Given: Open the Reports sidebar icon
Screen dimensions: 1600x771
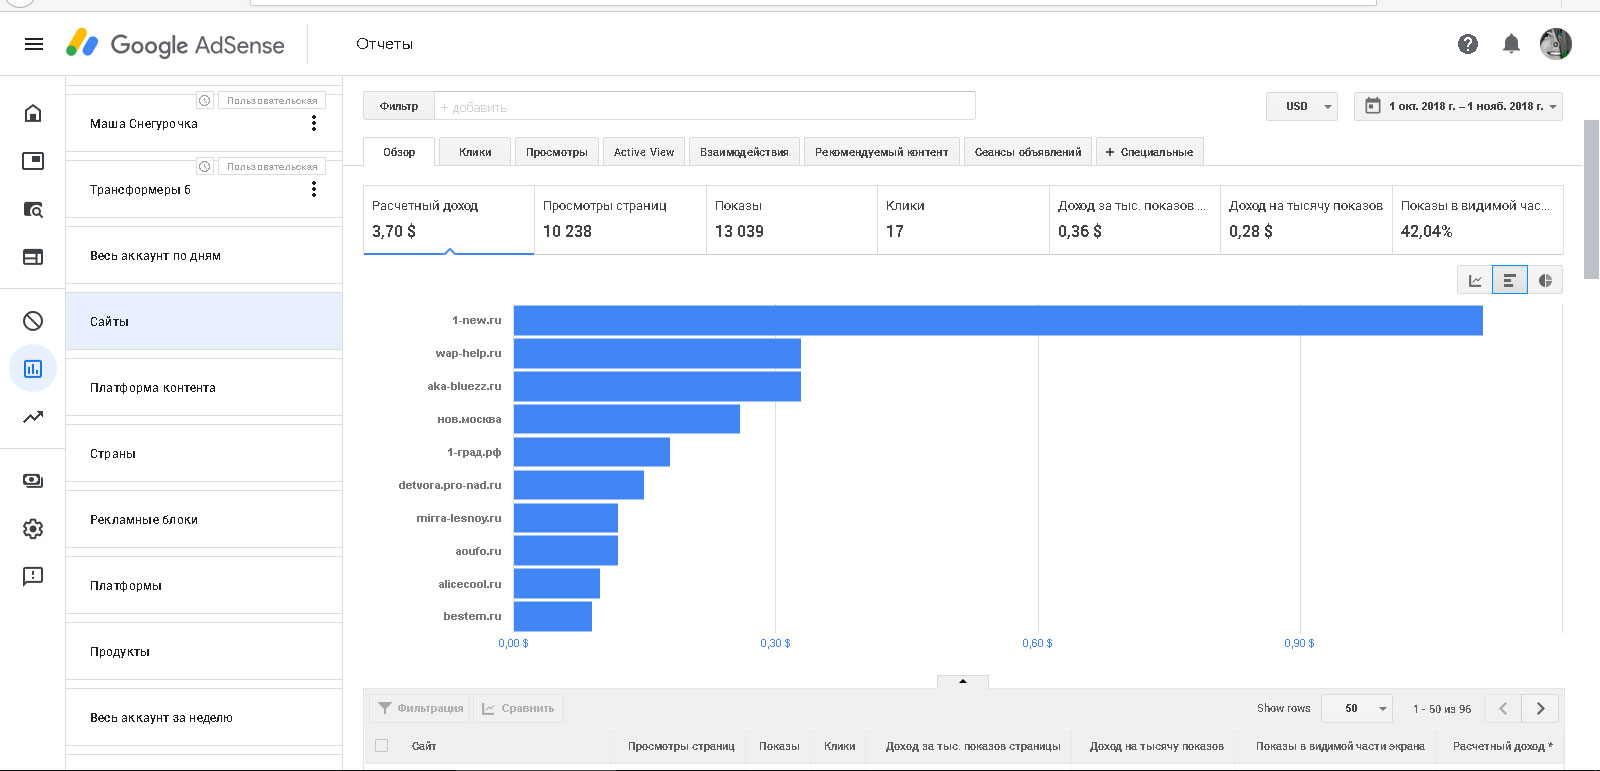Looking at the screenshot, I should click(33, 369).
